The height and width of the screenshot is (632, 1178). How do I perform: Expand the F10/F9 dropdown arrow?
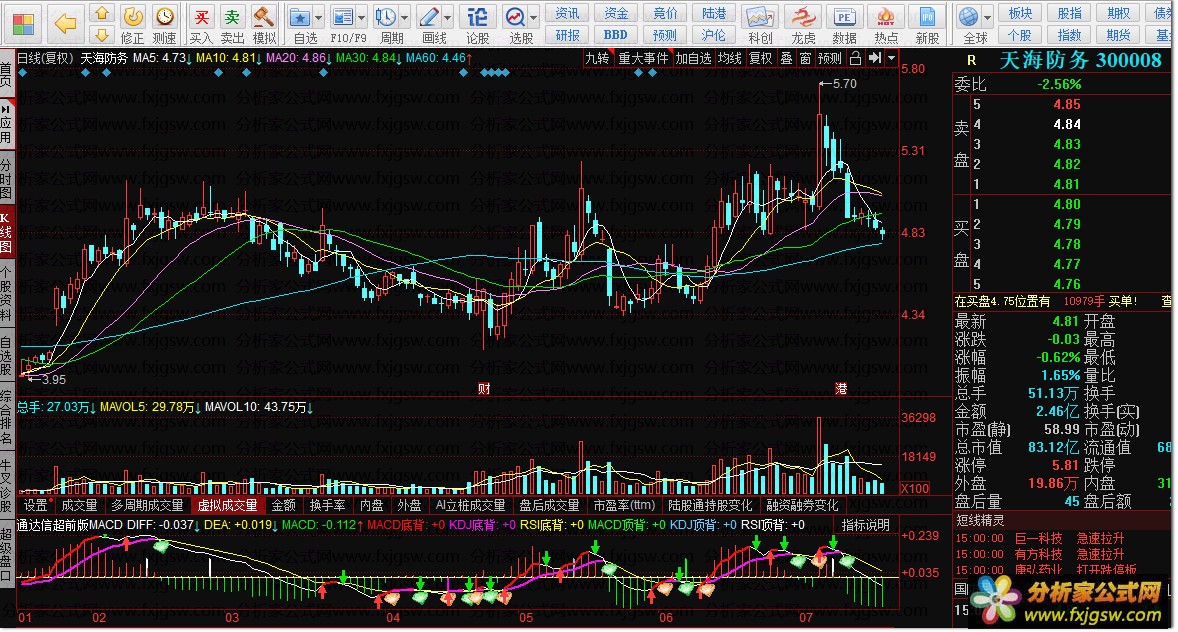(x=362, y=17)
